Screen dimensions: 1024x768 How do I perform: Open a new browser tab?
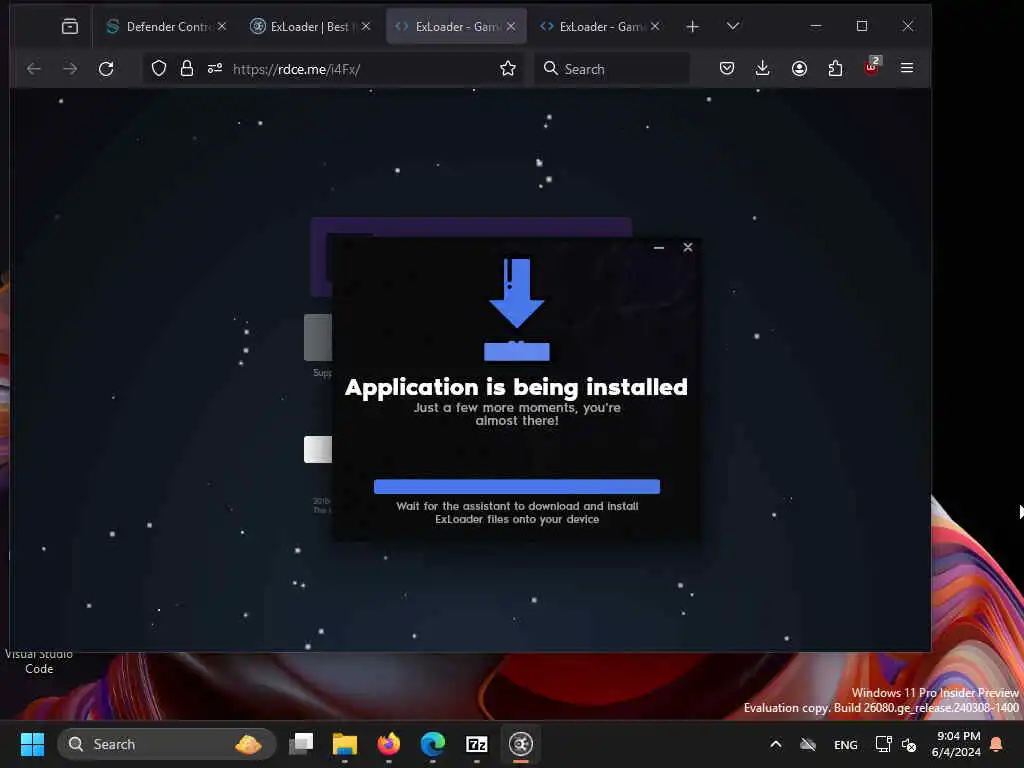tap(693, 26)
